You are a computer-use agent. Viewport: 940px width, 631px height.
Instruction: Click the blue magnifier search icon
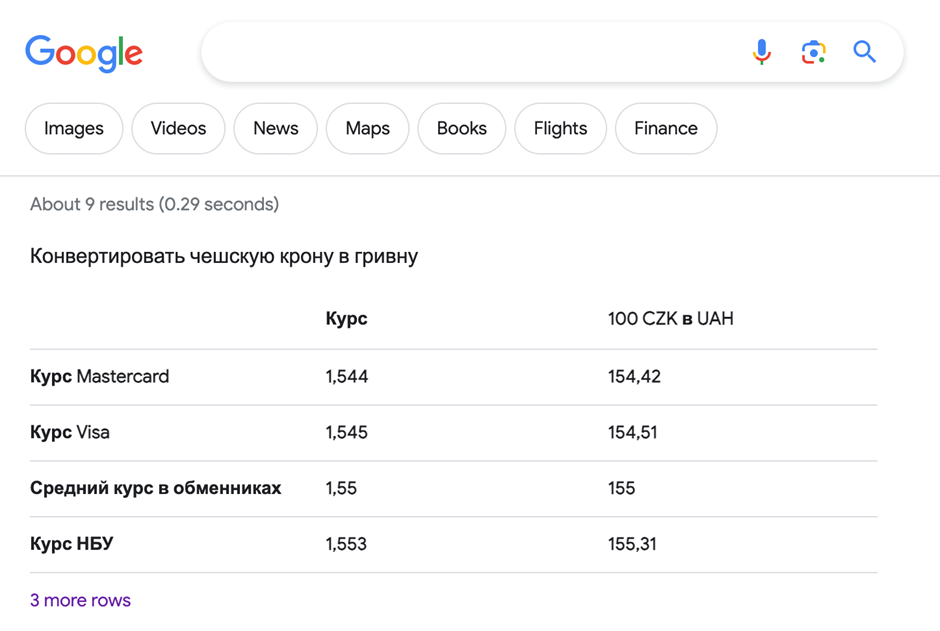864,52
